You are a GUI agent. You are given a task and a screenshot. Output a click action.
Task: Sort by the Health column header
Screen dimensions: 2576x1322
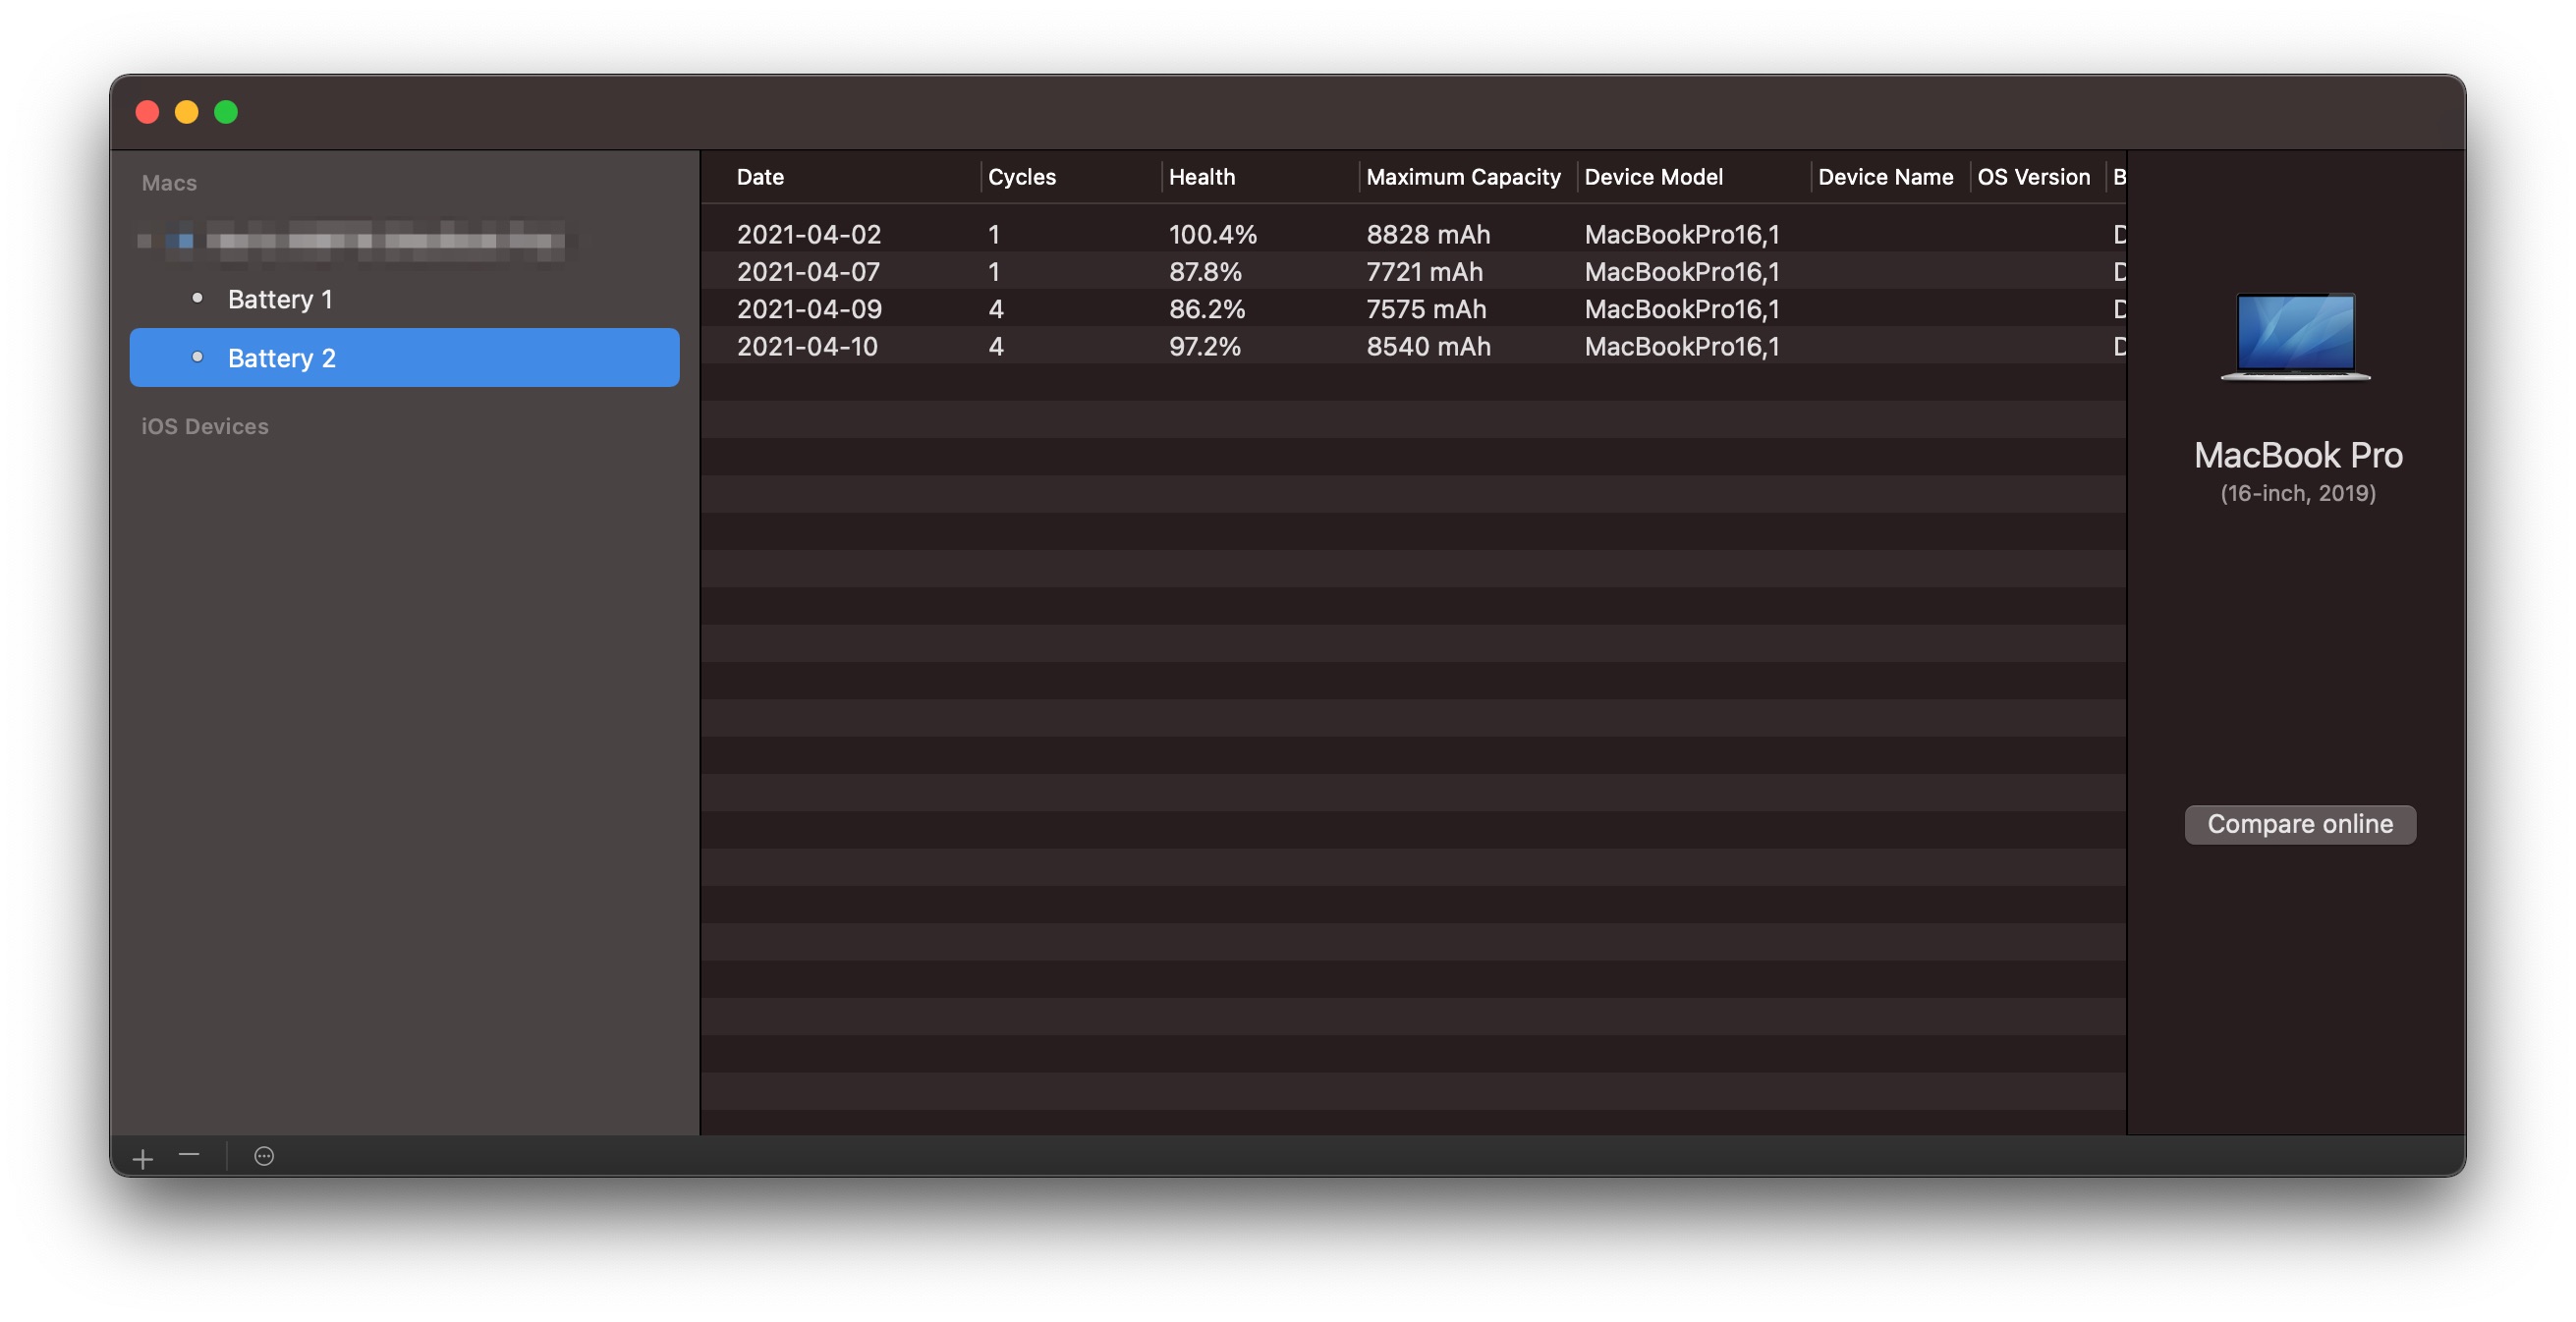click(1202, 177)
